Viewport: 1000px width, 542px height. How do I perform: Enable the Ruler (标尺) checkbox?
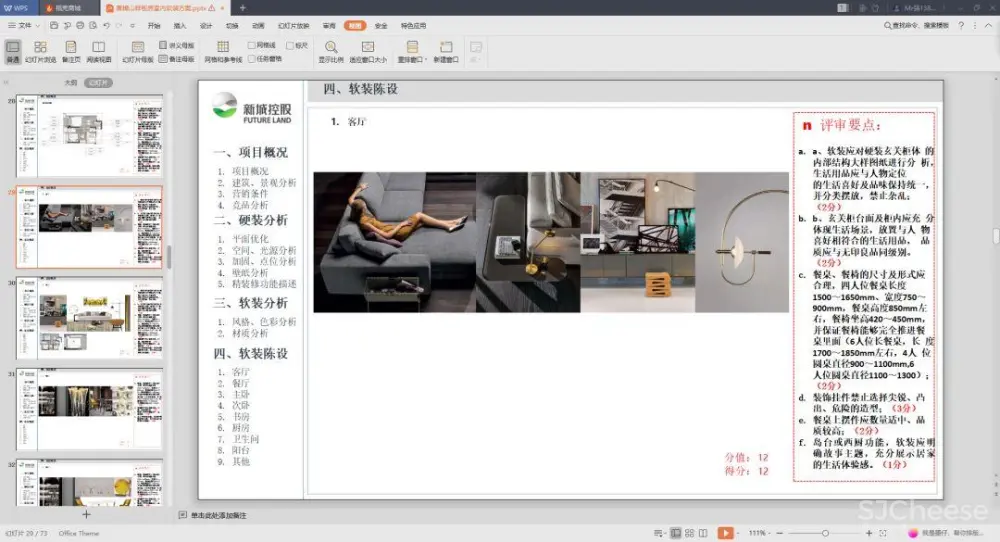(x=290, y=45)
